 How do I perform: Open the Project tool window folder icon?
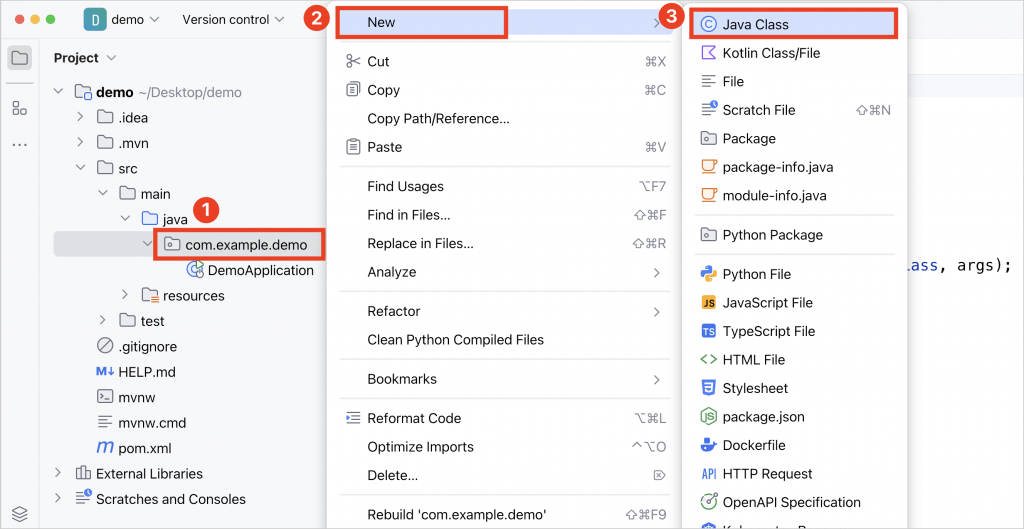pyautogui.click(x=20, y=58)
